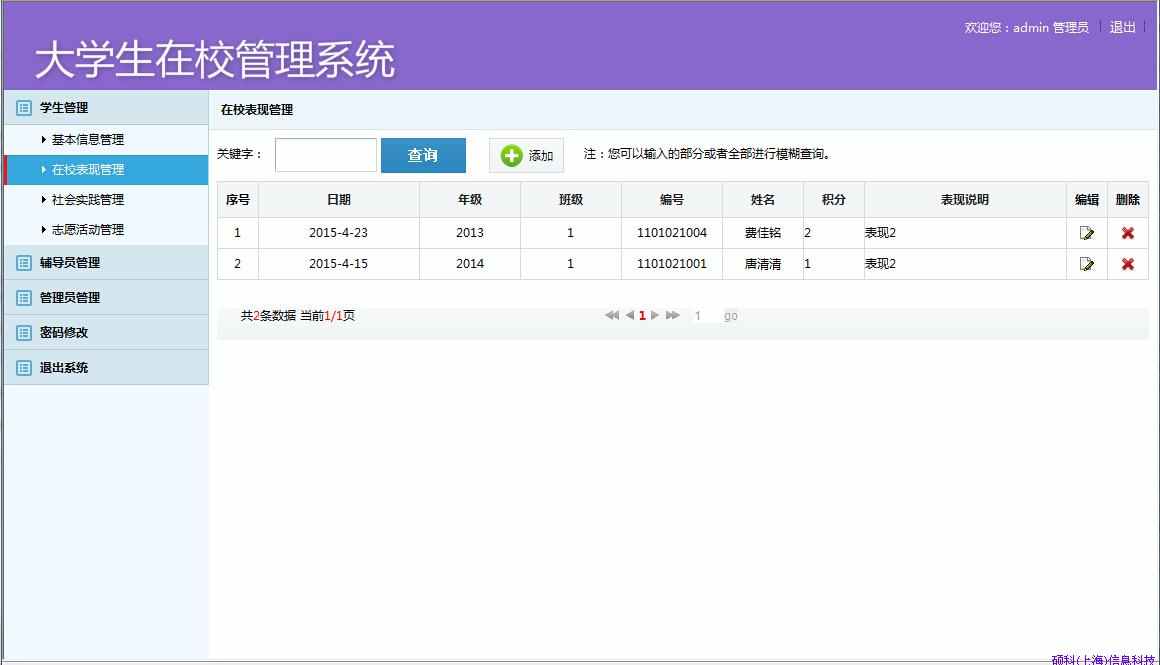Expand the 管理员管理 menu section

coord(106,297)
